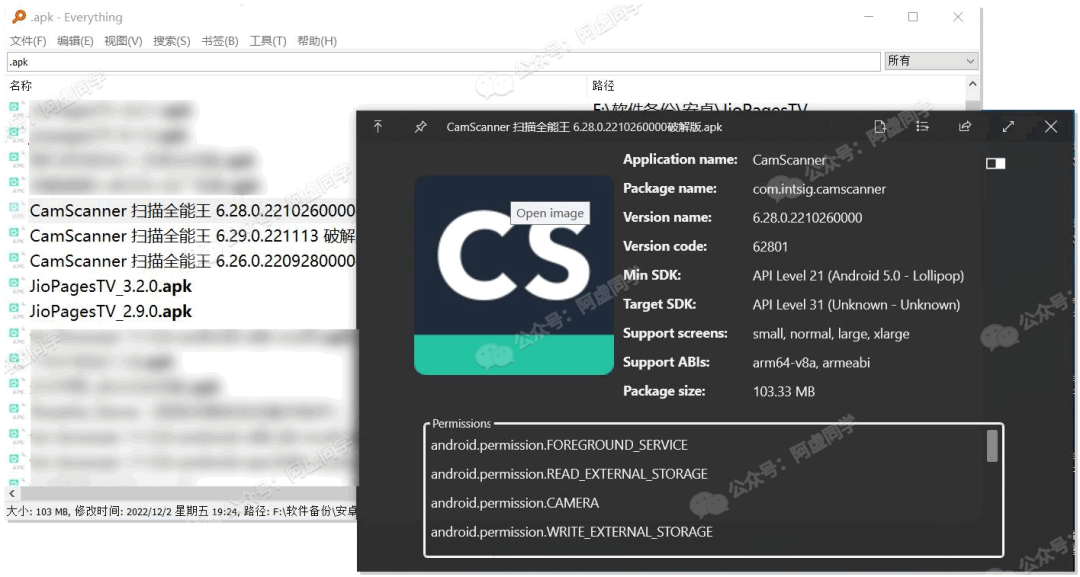Select CamScanner 6.29.0.221113 apk row
1080x577 pixels.
click(192, 235)
